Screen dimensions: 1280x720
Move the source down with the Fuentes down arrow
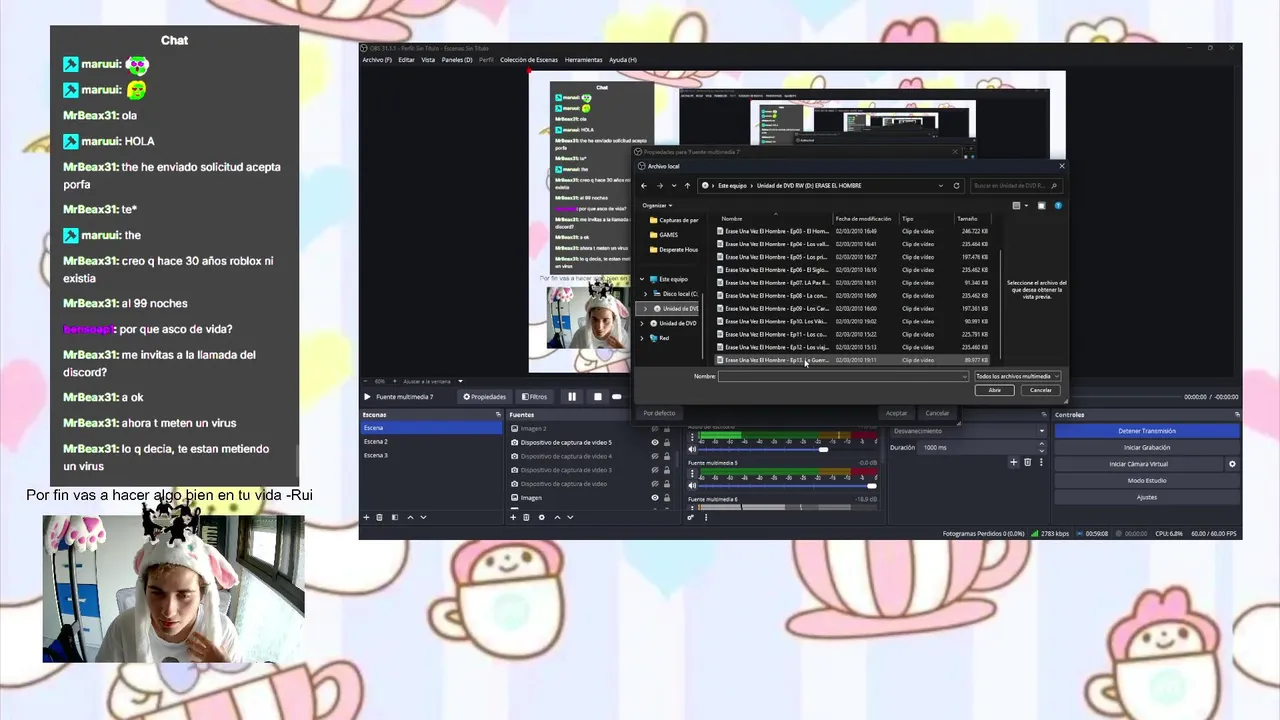coord(570,517)
